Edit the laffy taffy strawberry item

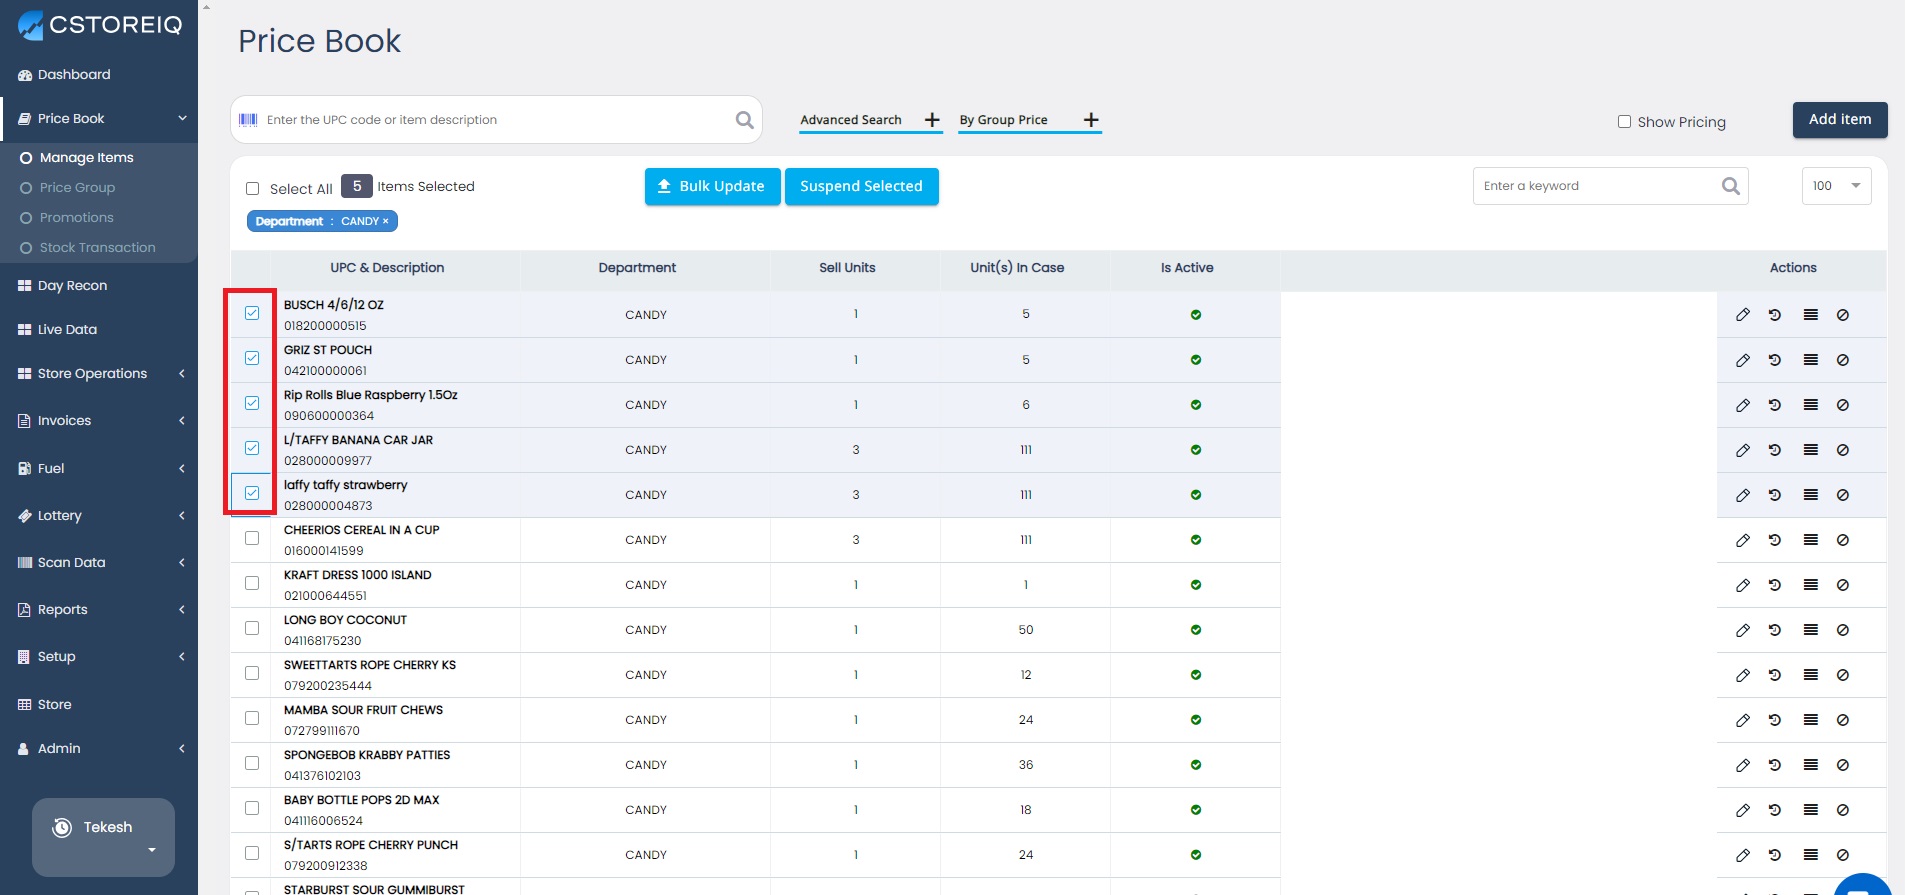pos(1743,495)
